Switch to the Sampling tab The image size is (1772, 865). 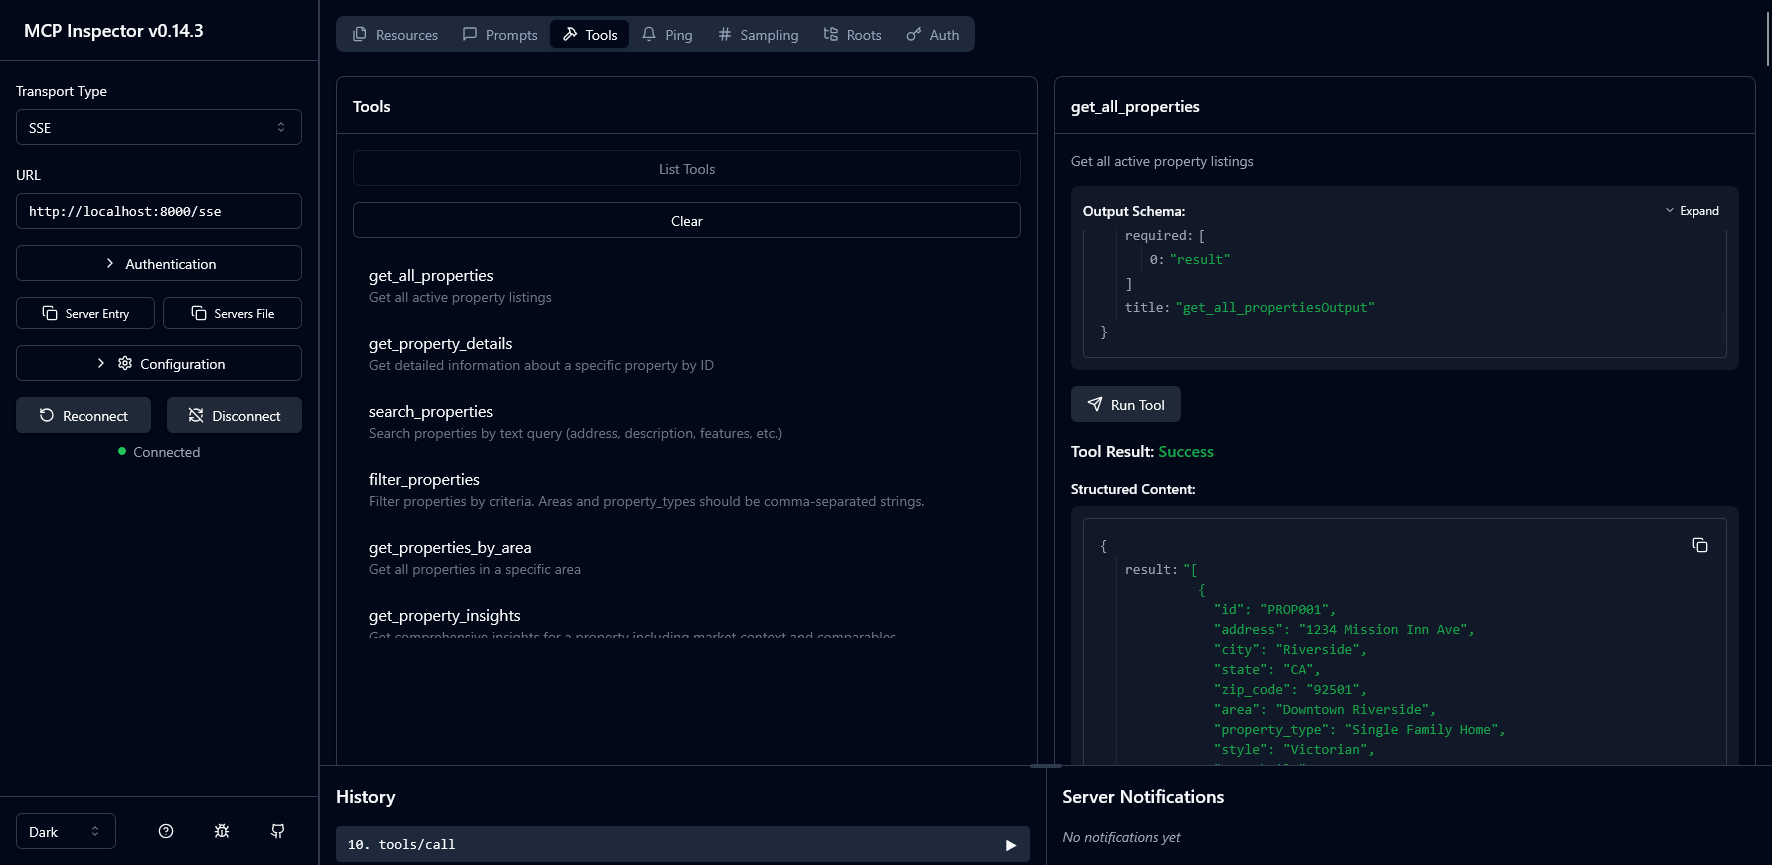coord(758,35)
